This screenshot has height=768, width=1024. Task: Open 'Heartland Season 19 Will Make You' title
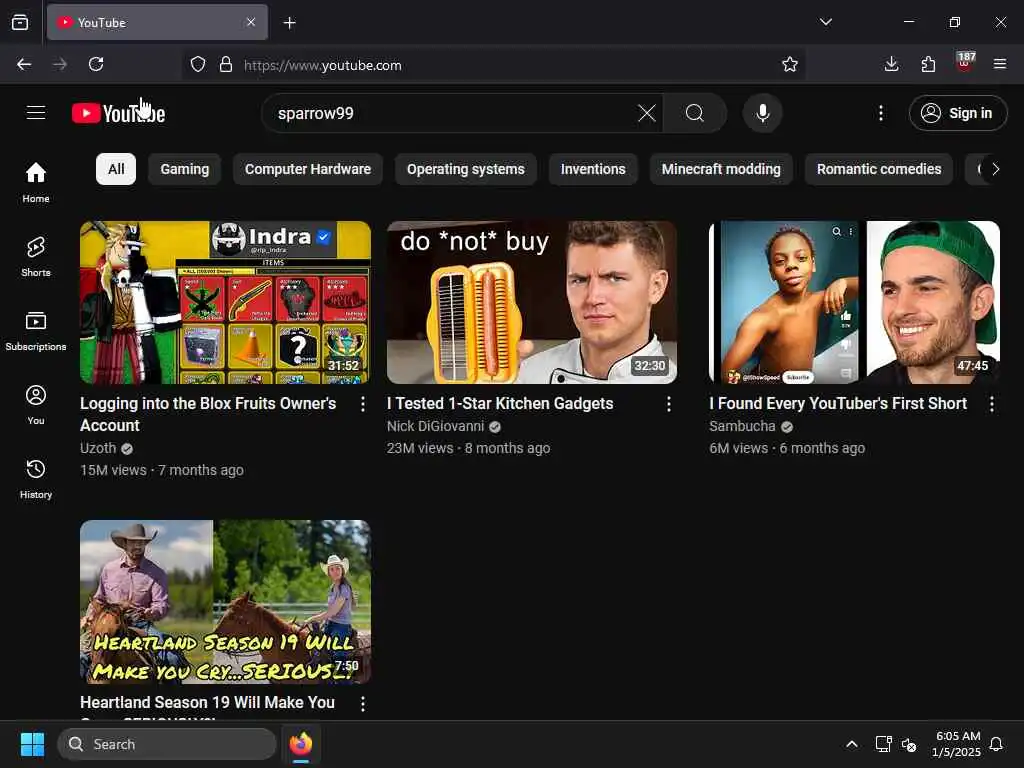tap(208, 703)
